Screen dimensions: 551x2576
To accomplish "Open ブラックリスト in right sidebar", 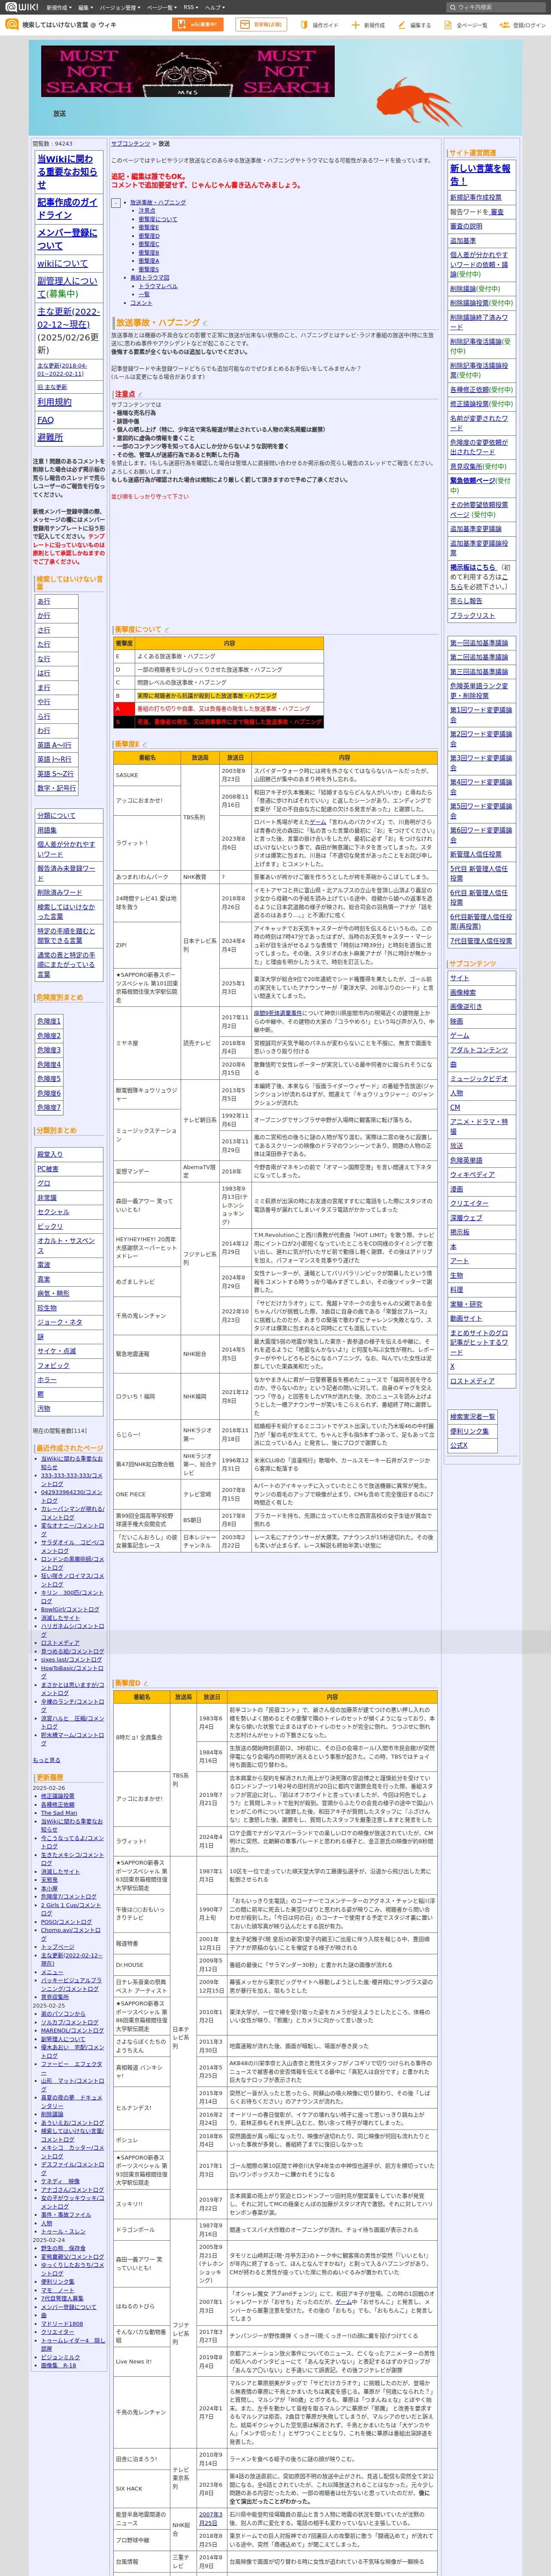I will pyautogui.click(x=472, y=616).
